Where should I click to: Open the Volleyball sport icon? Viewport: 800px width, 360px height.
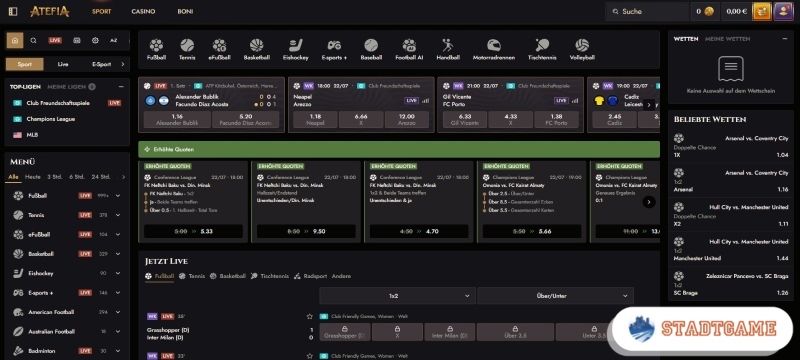pyautogui.click(x=582, y=45)
